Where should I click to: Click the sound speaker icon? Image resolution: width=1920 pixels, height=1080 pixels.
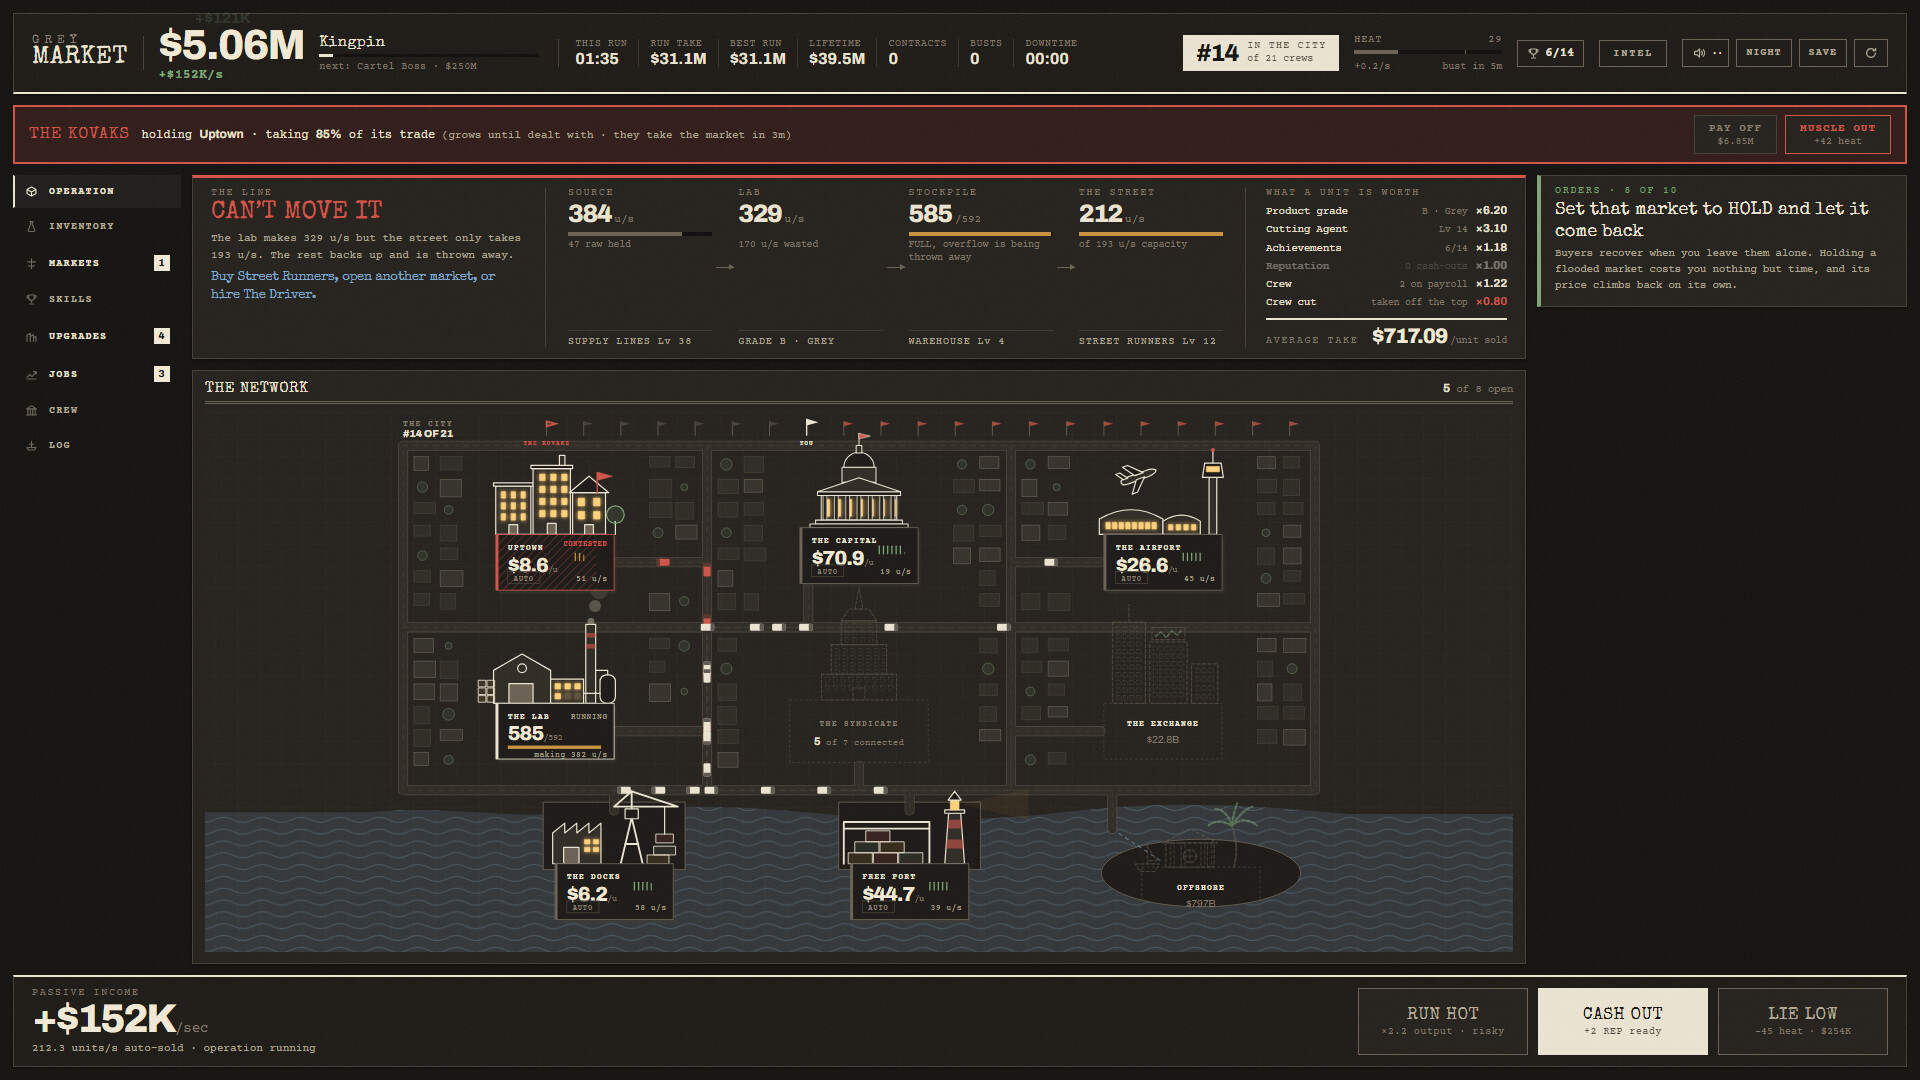pyautogui.click(x=1698, y=53)
